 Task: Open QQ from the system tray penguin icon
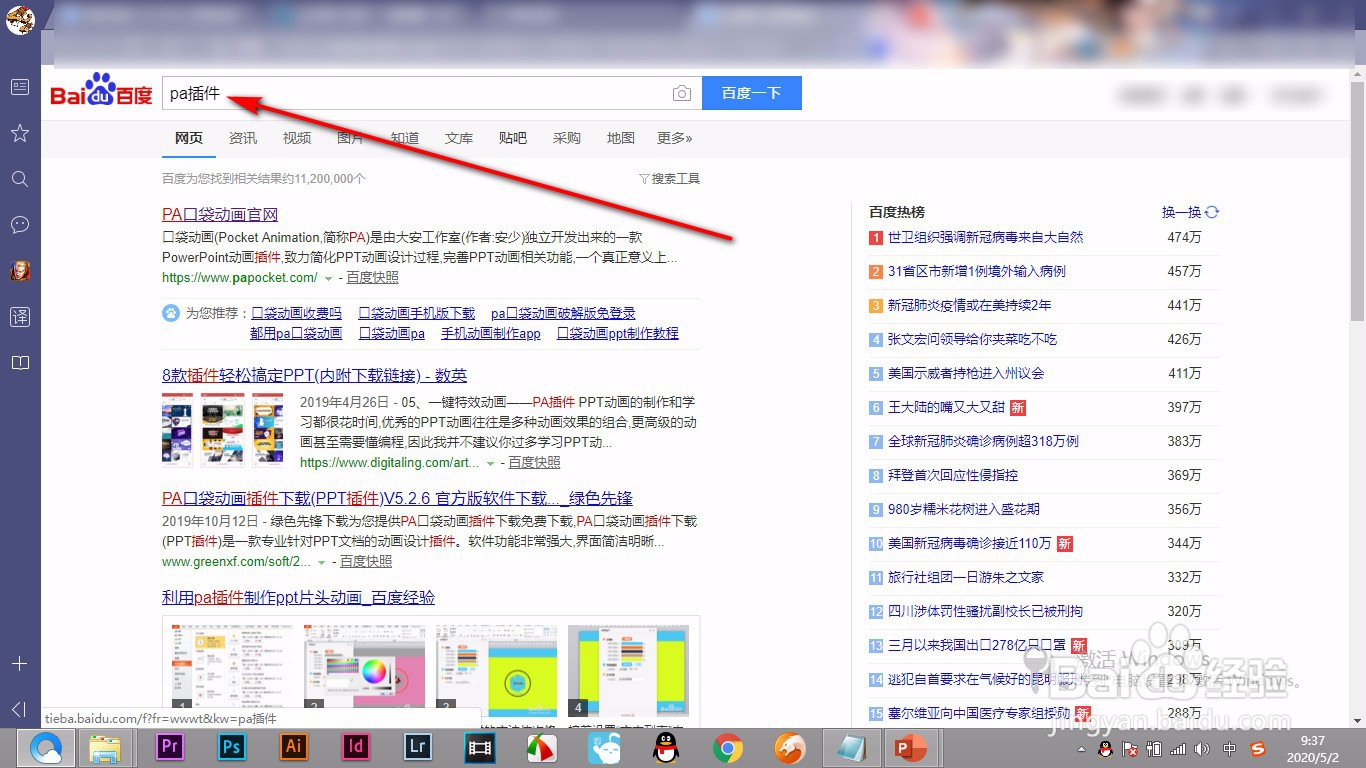[x=1105, y=749]
